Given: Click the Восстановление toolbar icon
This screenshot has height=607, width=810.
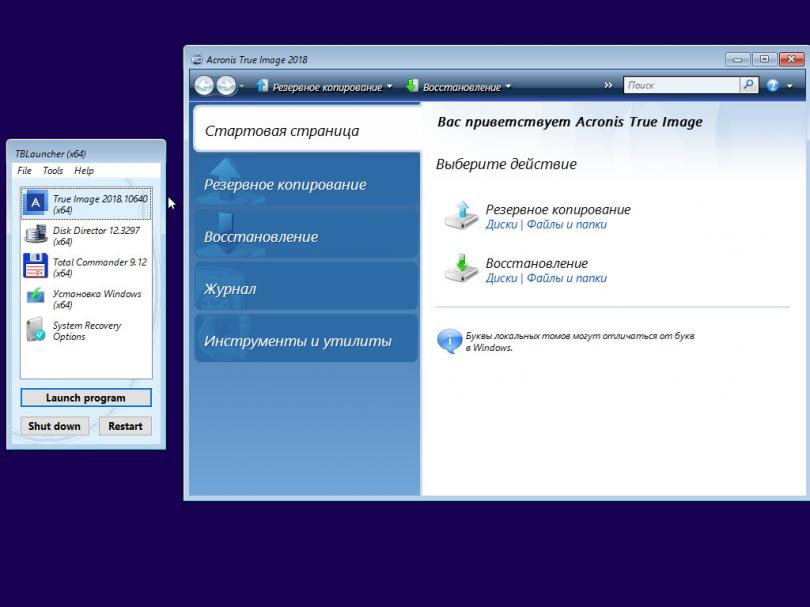Looking at the screenshot, I should 412,85.
